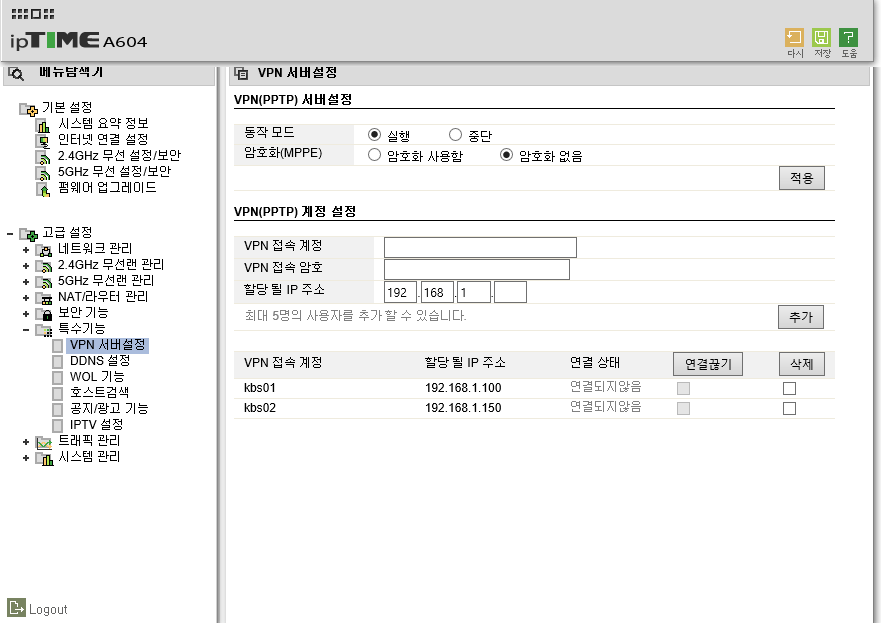Screen dimensions: 881x623
Task: Open 펌웨어 업그레이드 icon
Action: 43,190
